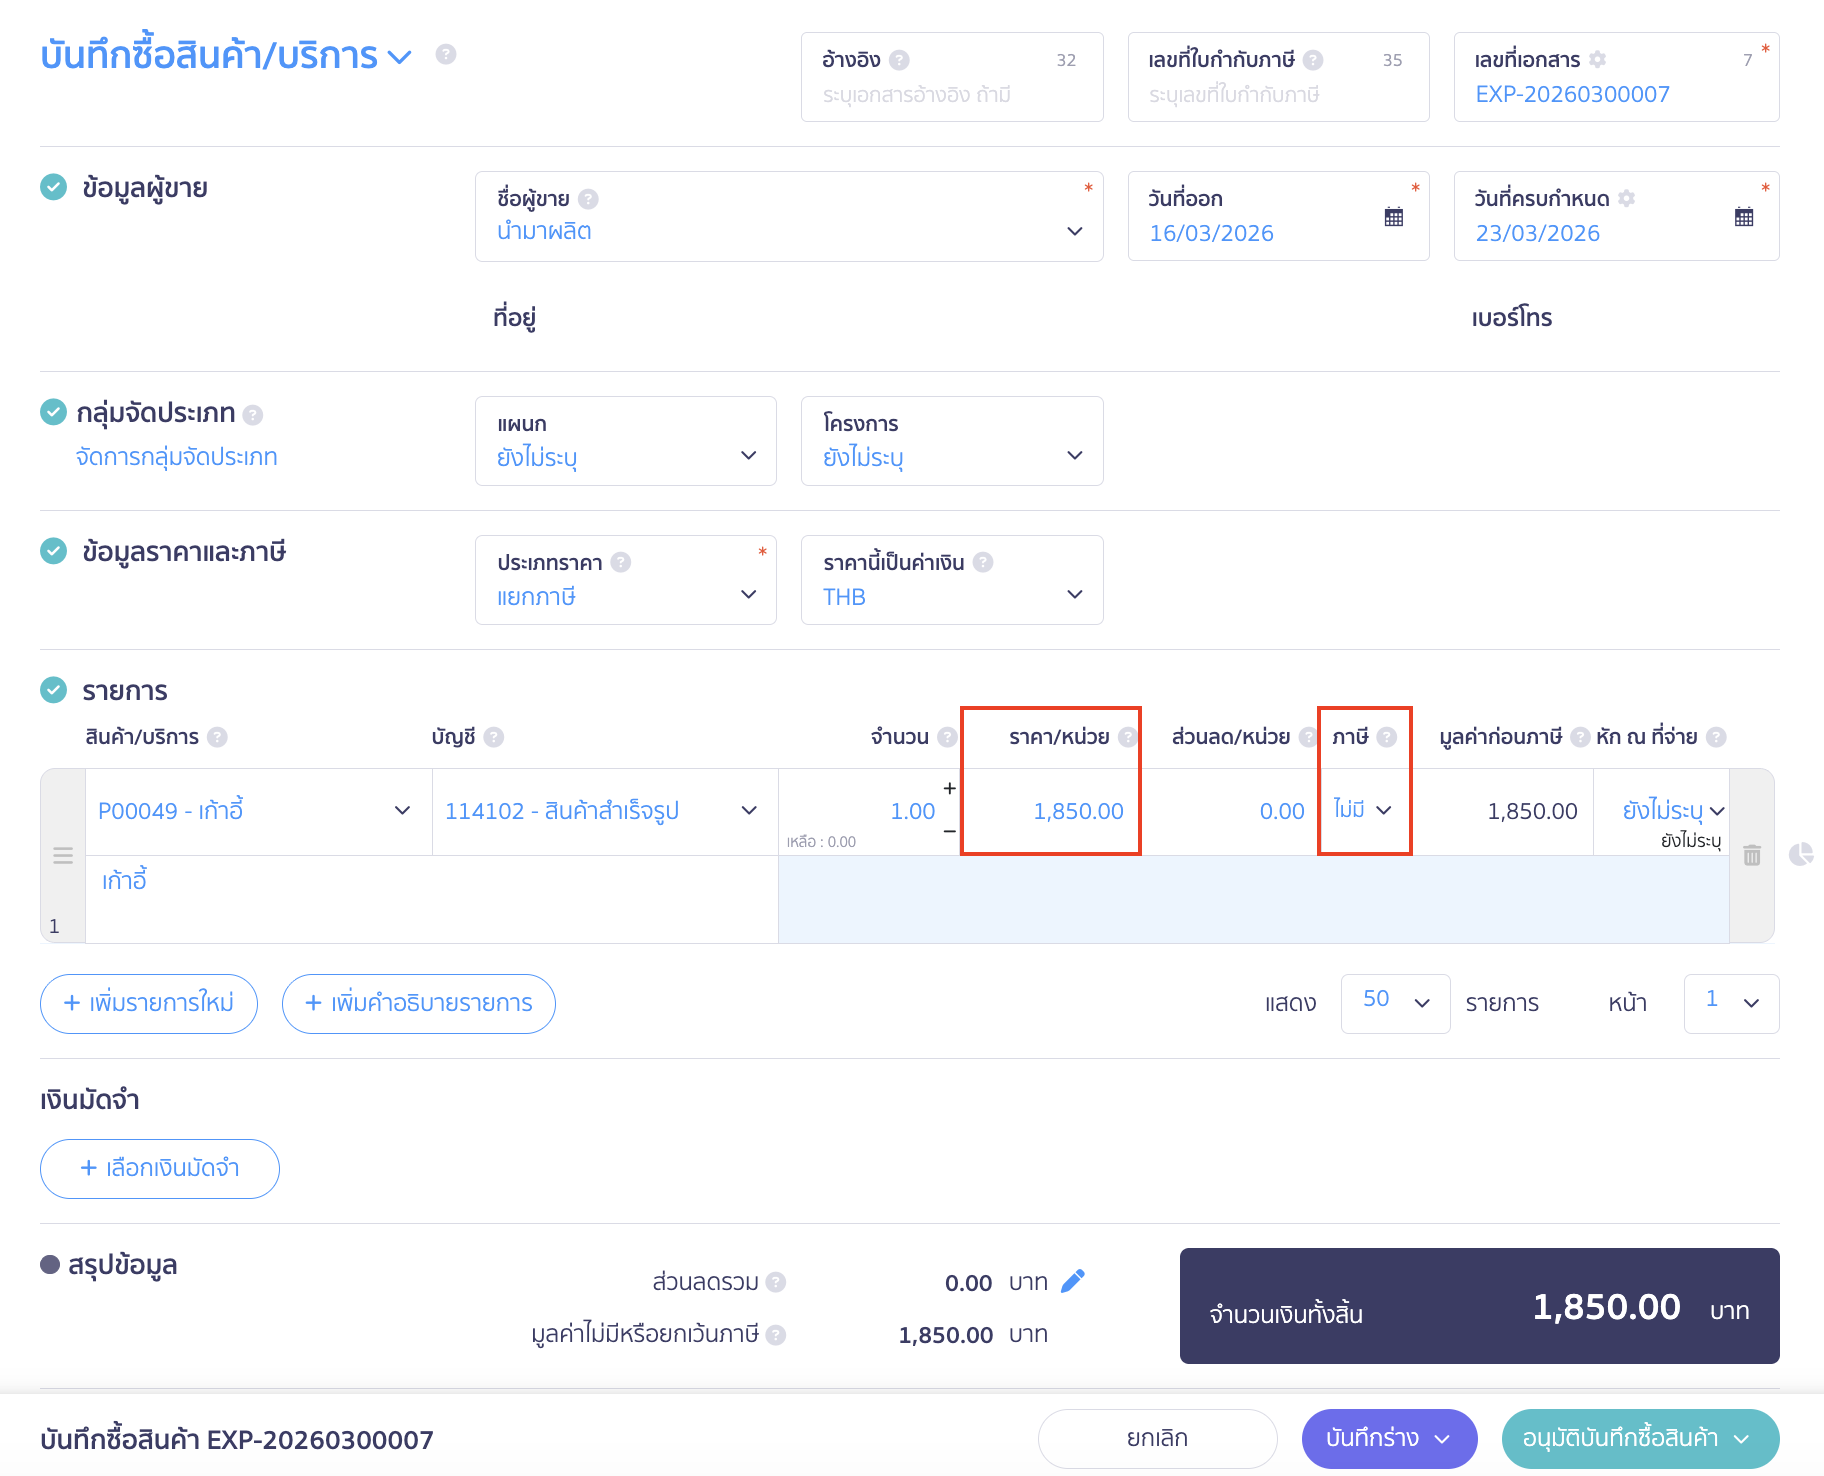Click the อ้างอิง reference input field
The height and width of the screenshot is (1476, 1824).
(950, 95)
